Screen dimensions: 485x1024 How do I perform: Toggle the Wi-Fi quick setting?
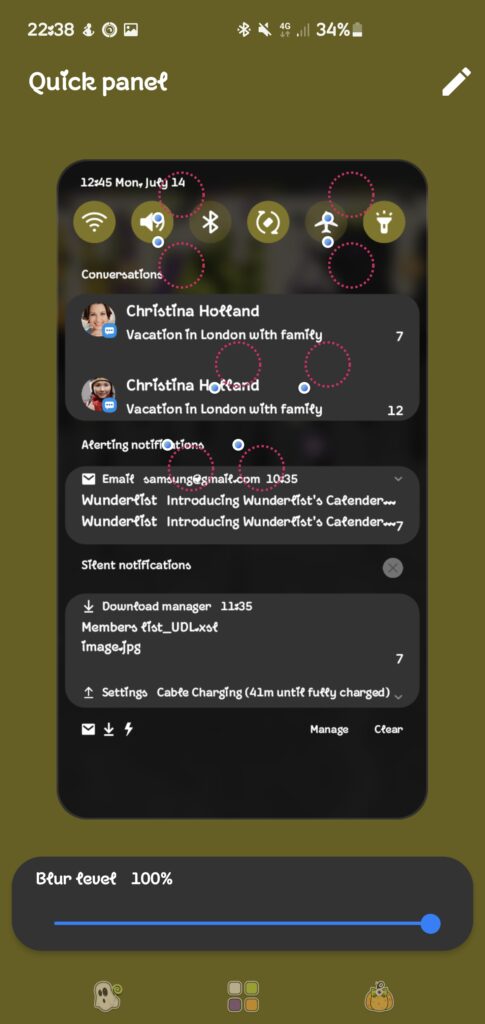(x=95, y=223)
